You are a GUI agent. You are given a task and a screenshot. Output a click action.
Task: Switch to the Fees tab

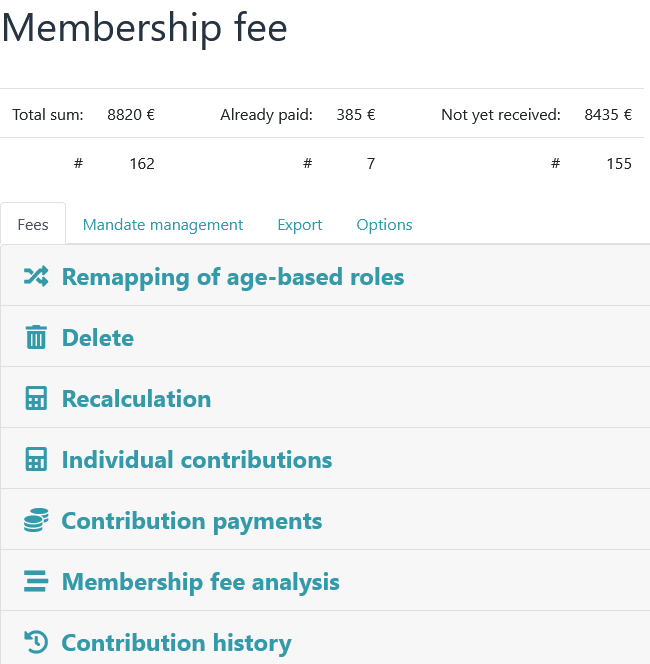pyautogui.click(x=33, y=224)
